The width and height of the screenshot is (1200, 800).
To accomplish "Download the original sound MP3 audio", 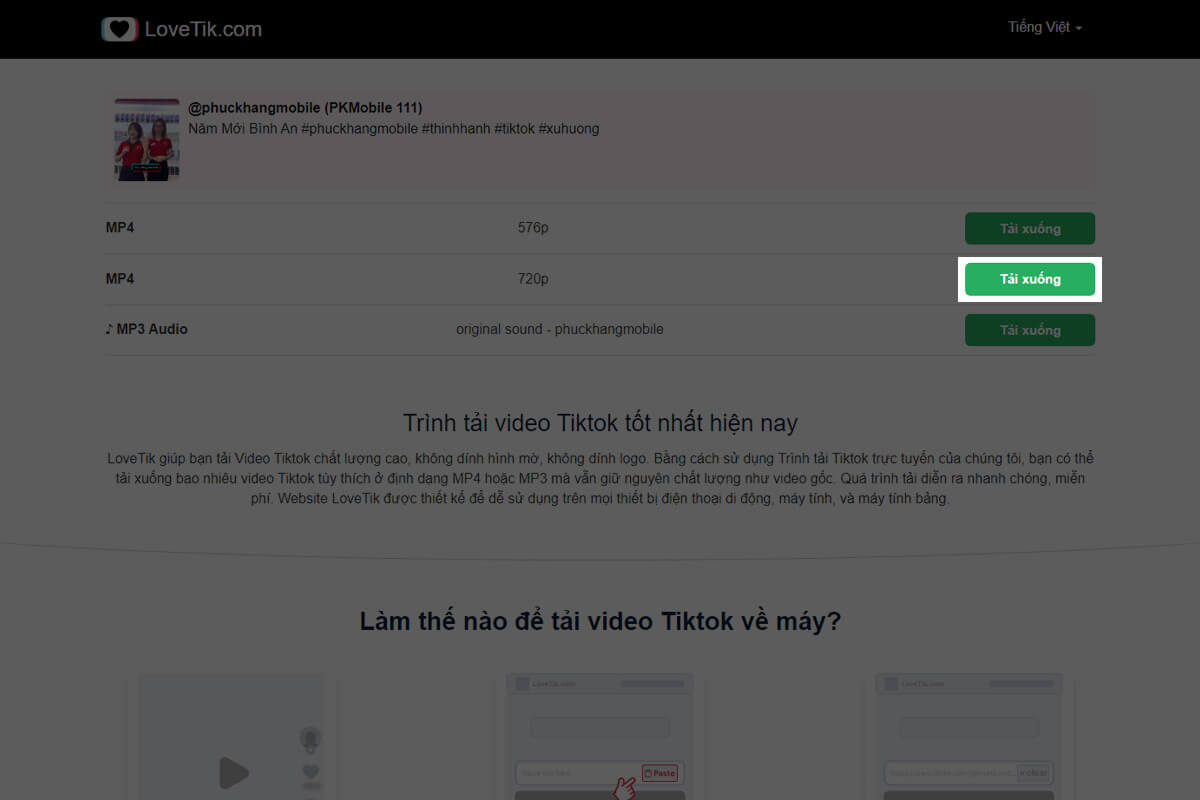I will (x=1030, y=330).
